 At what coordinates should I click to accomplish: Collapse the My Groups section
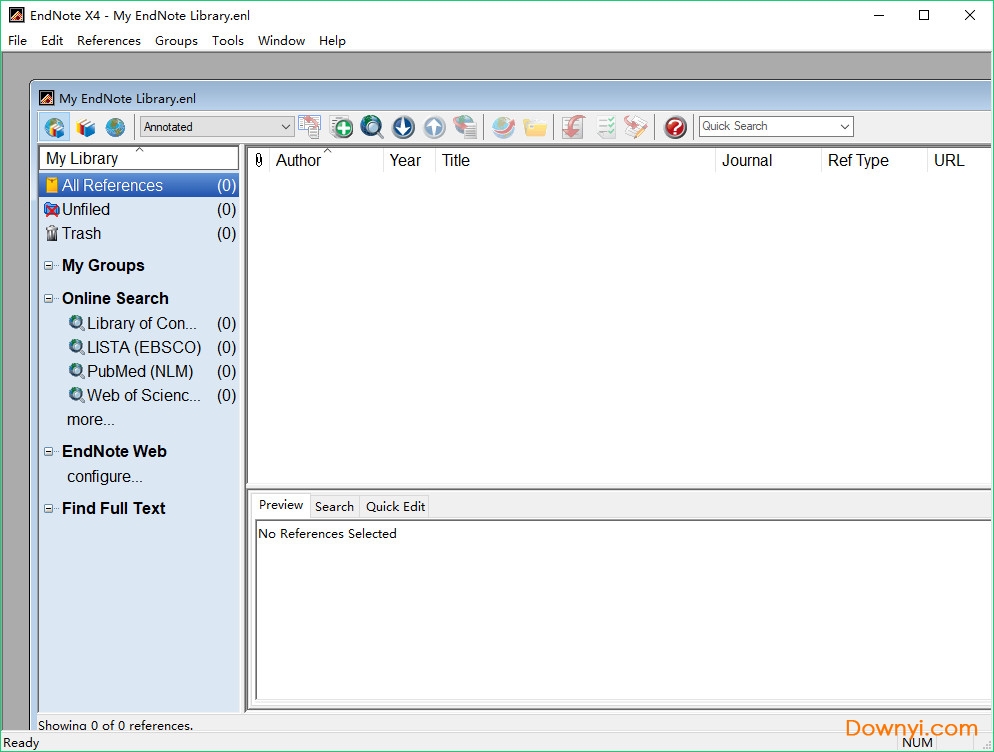tap(48, 265)
